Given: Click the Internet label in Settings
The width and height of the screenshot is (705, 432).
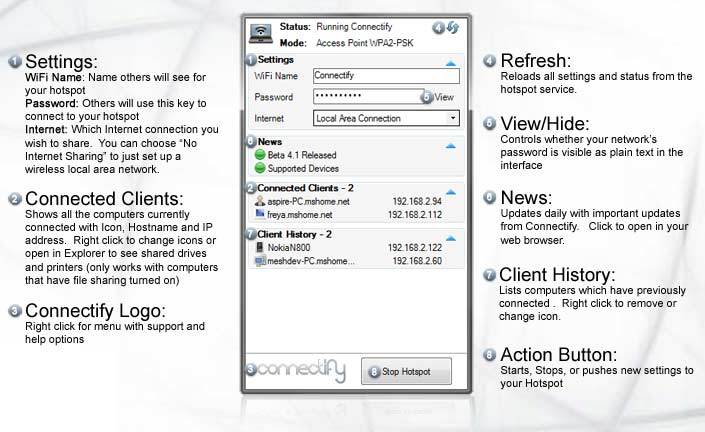Looking at the screenshot, I should (x=269, y=118).
